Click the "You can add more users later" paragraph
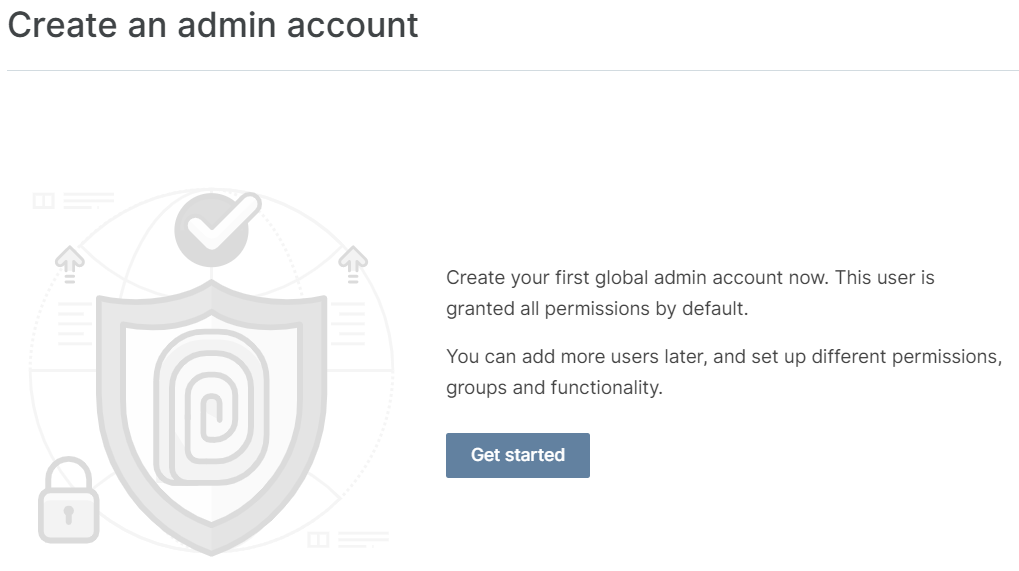The width and height of the screenshot is (1019, 571). (724, 372)
